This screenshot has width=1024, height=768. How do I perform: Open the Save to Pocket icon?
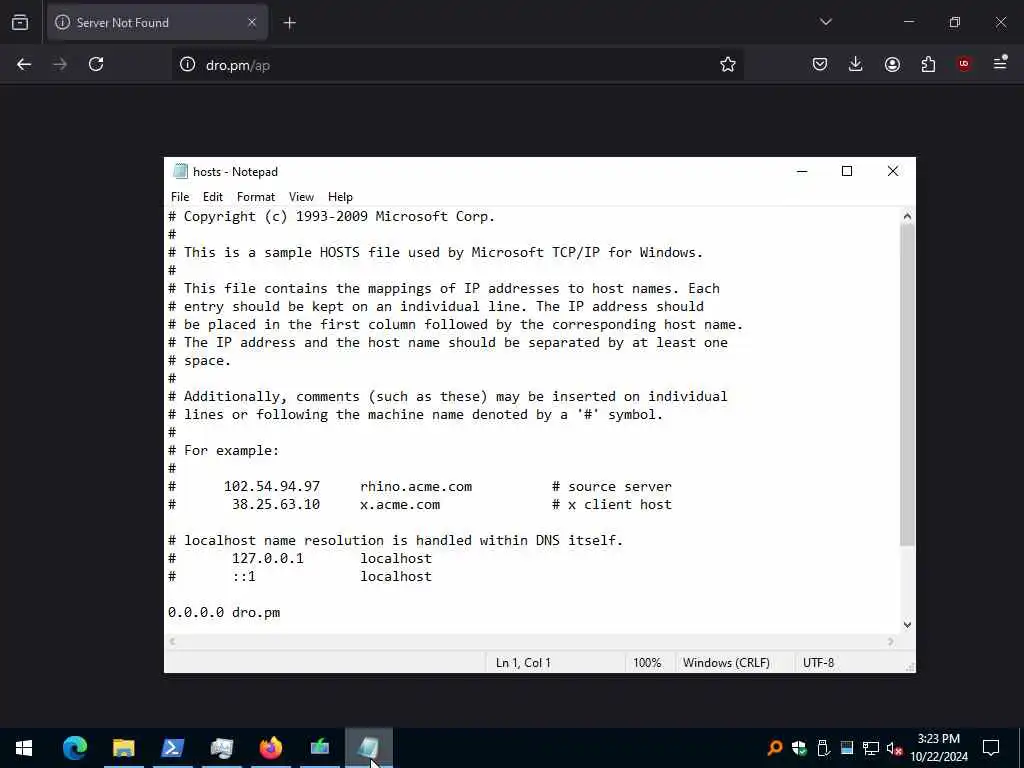820,64
